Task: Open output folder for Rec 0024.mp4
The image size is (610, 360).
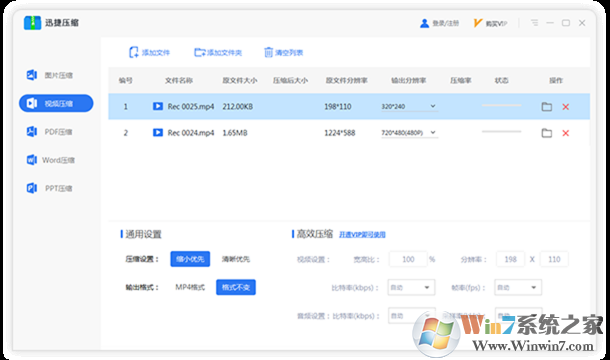Action: click(547, 133)
